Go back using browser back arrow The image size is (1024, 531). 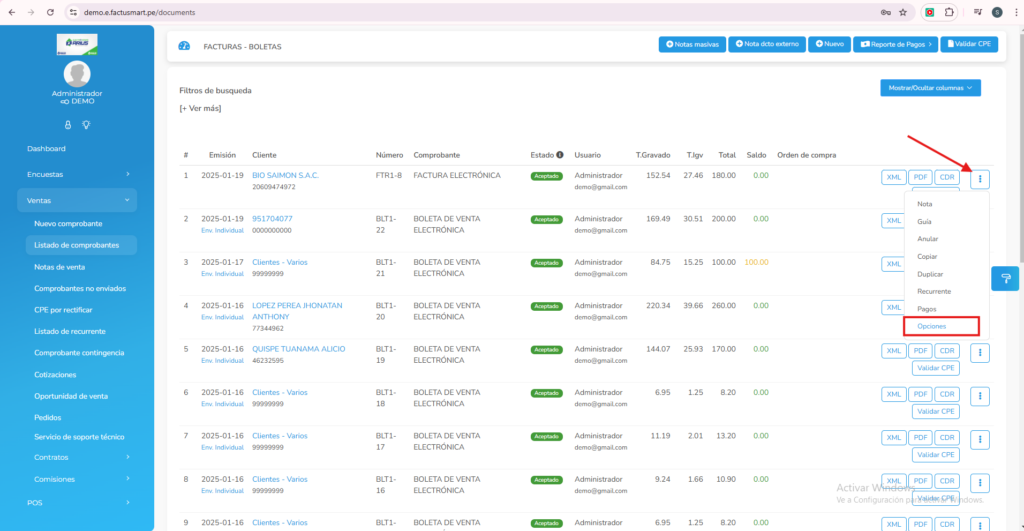pos(12,12)
